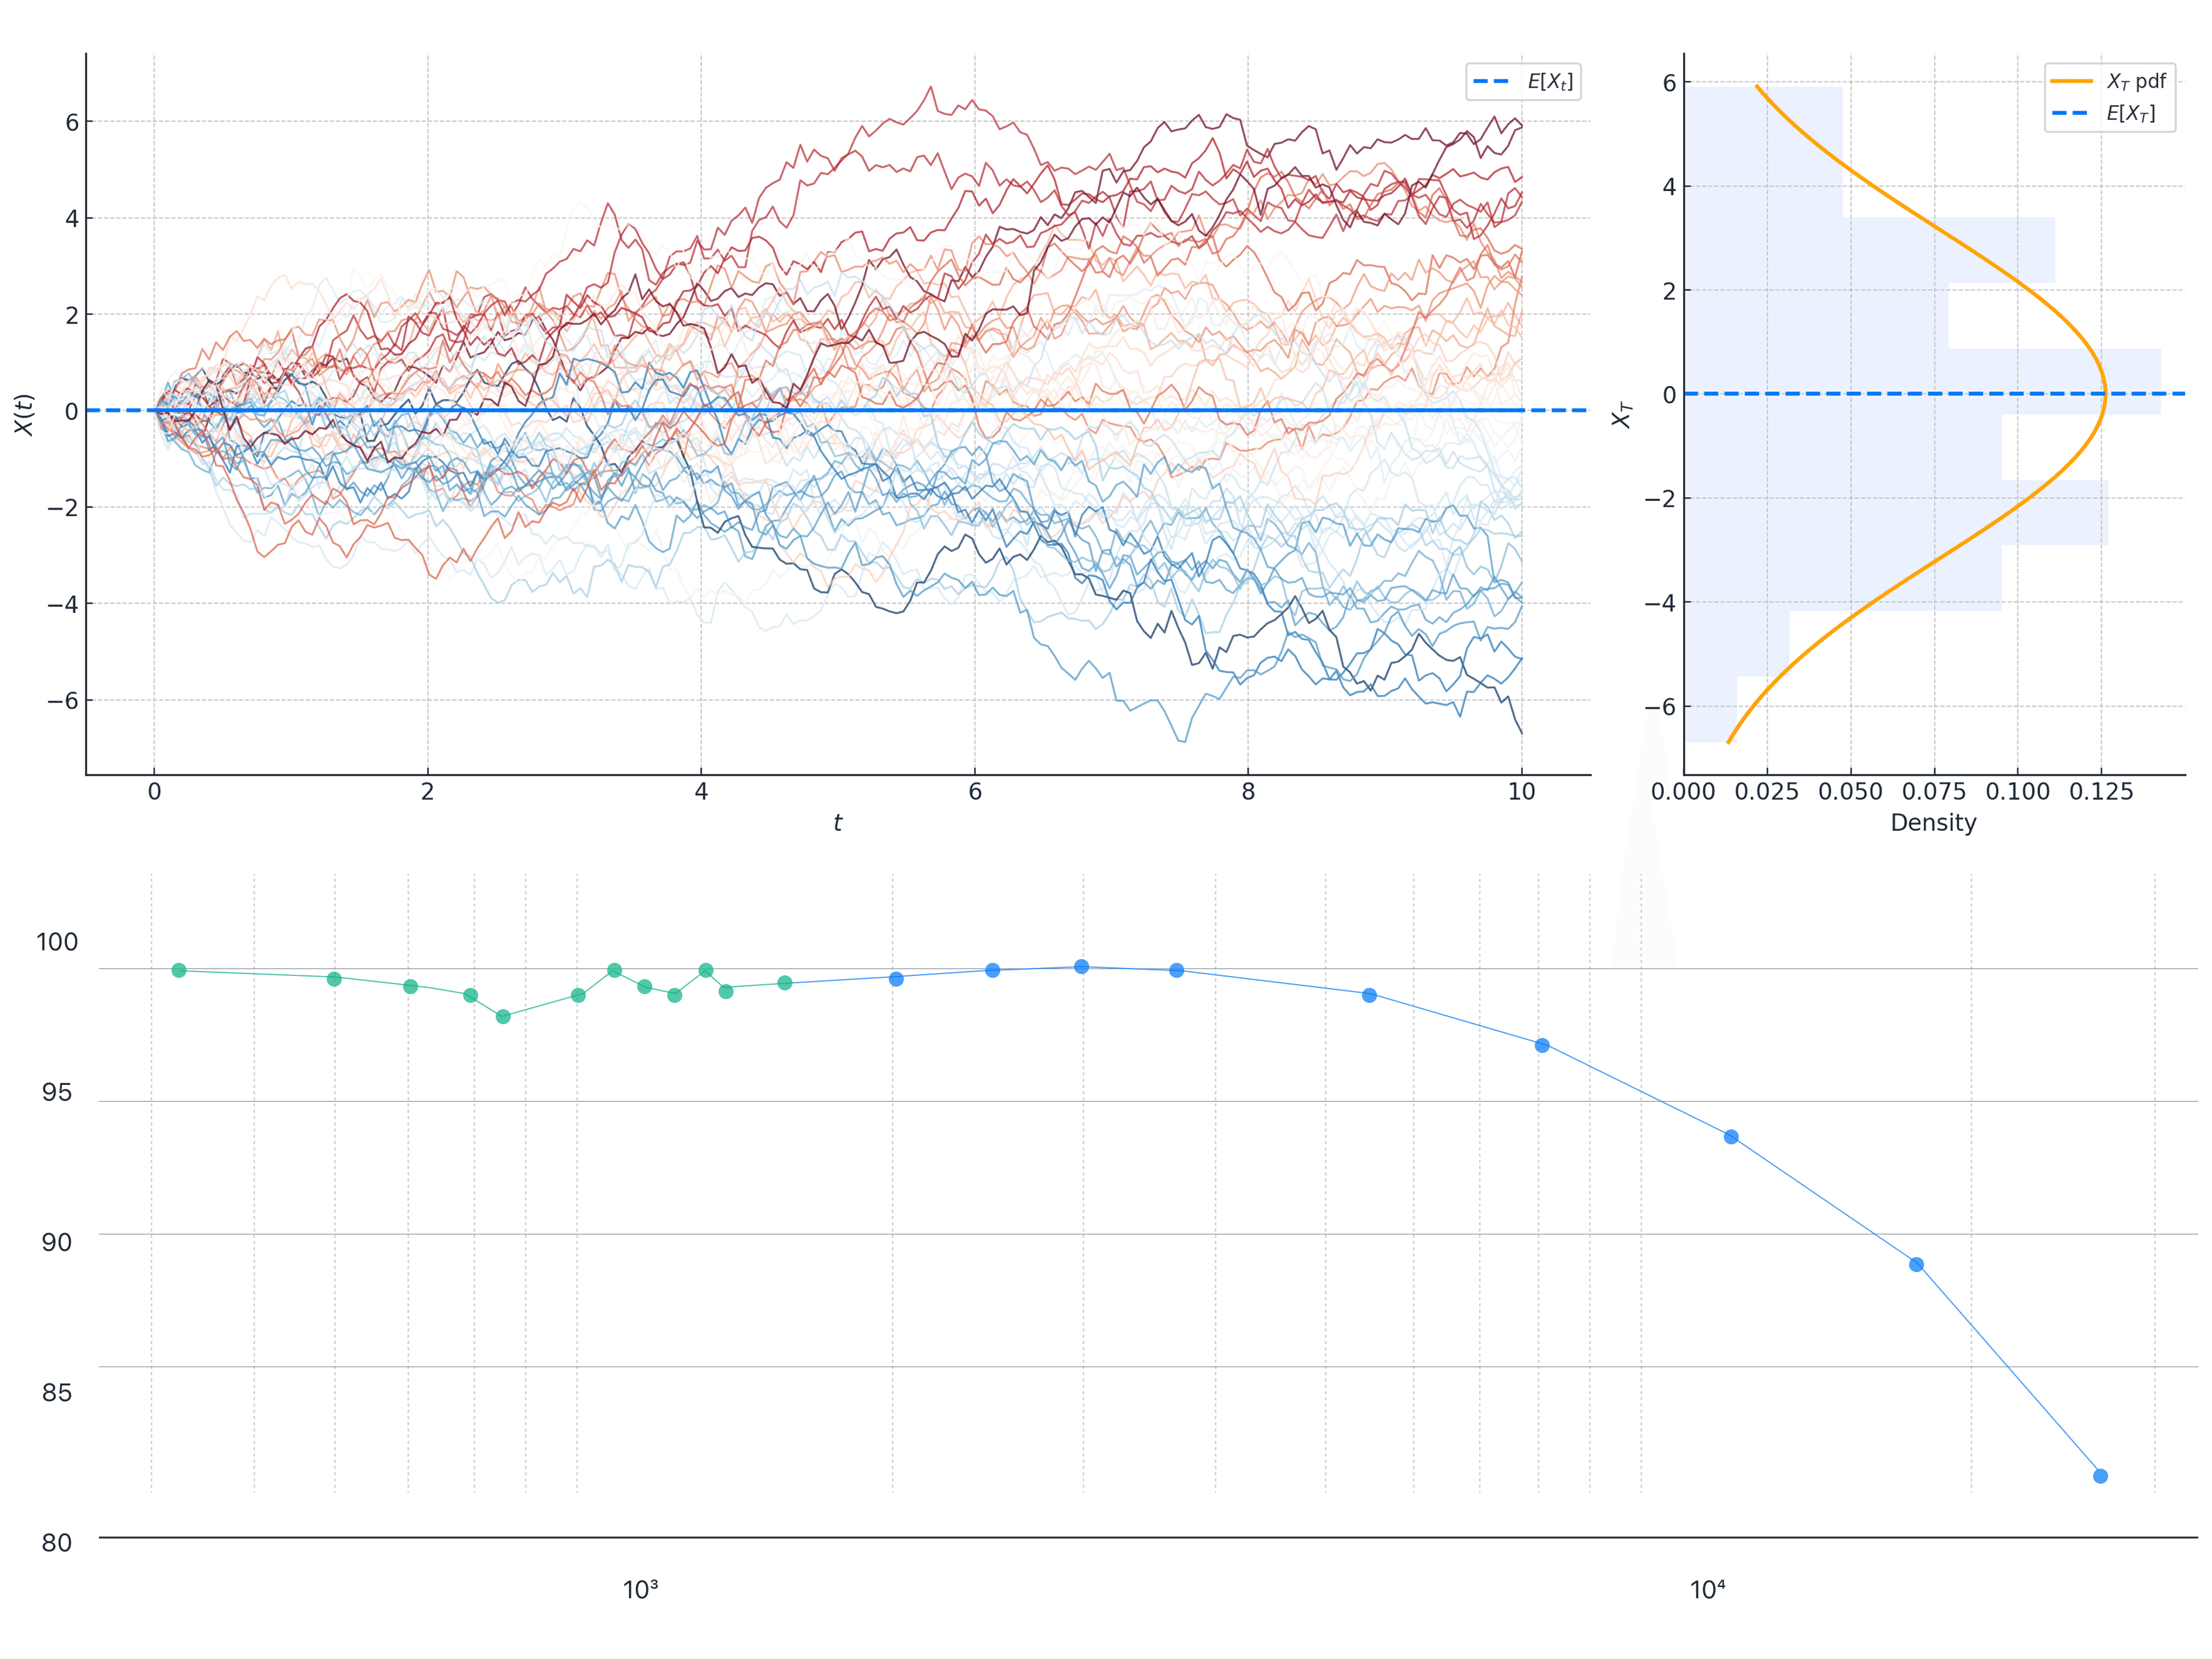Click the 10³ tick label
Image resolution: width=2212 pixels, height=1659 pixels.
(640, 1590)
